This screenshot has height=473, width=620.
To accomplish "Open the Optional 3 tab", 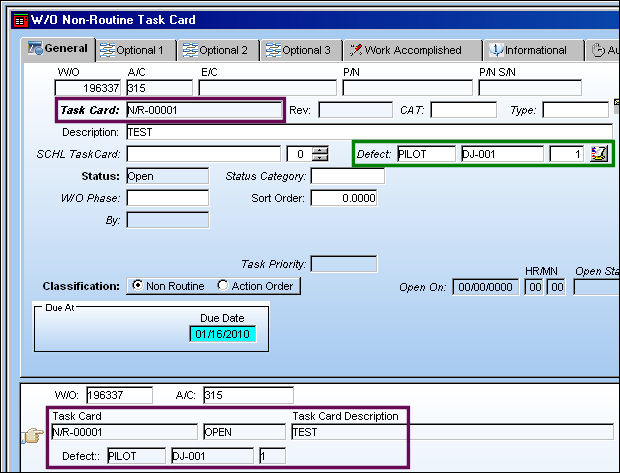I will 301,51.
